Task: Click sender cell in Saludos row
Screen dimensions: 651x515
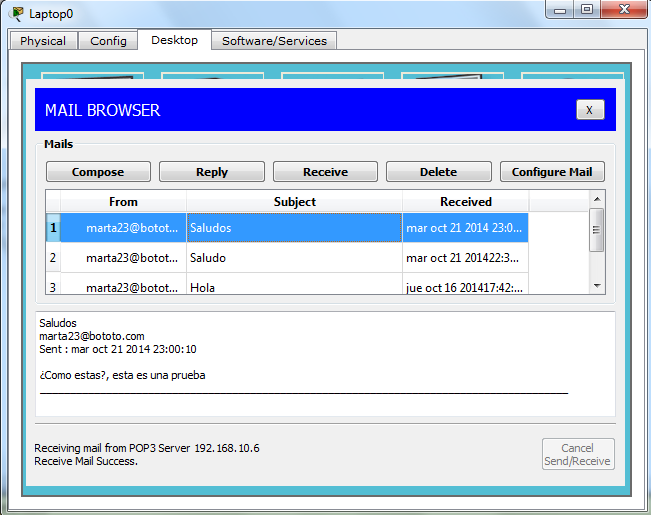Action: 123,228
